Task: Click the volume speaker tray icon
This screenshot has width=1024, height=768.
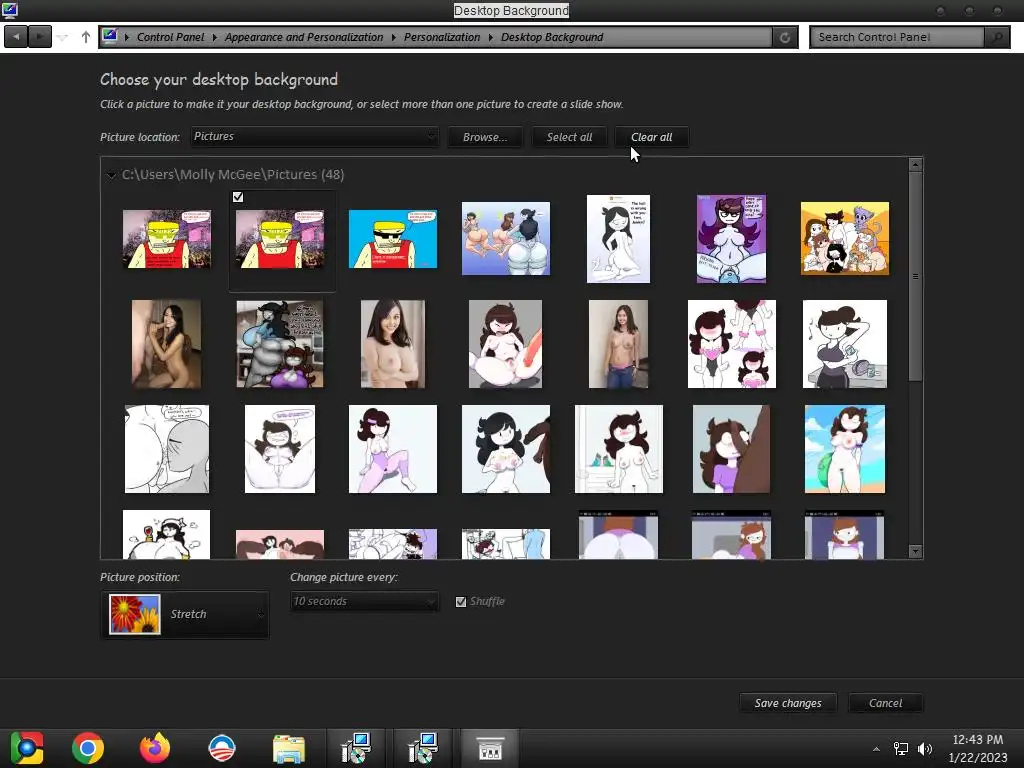Action: (924, 749)
